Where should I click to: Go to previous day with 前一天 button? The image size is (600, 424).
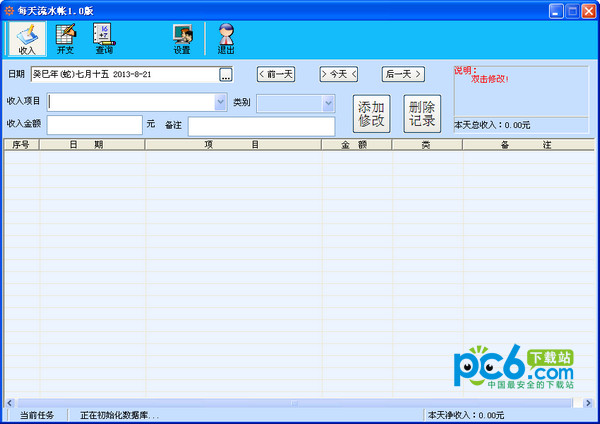[x=276, y=74]
